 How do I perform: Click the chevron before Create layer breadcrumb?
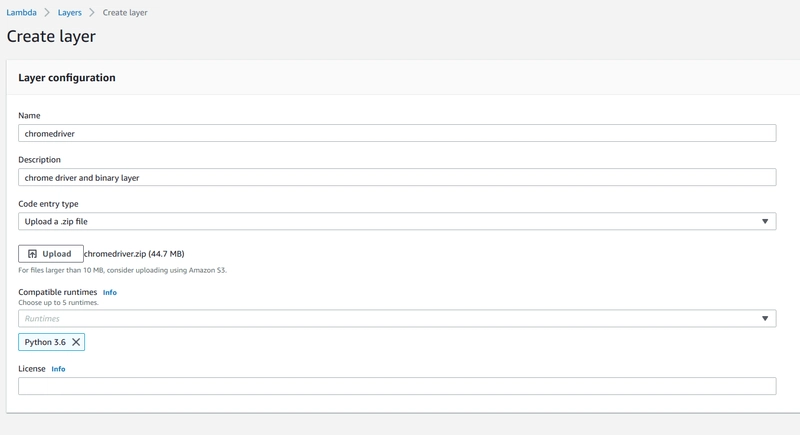coord(92,13)
